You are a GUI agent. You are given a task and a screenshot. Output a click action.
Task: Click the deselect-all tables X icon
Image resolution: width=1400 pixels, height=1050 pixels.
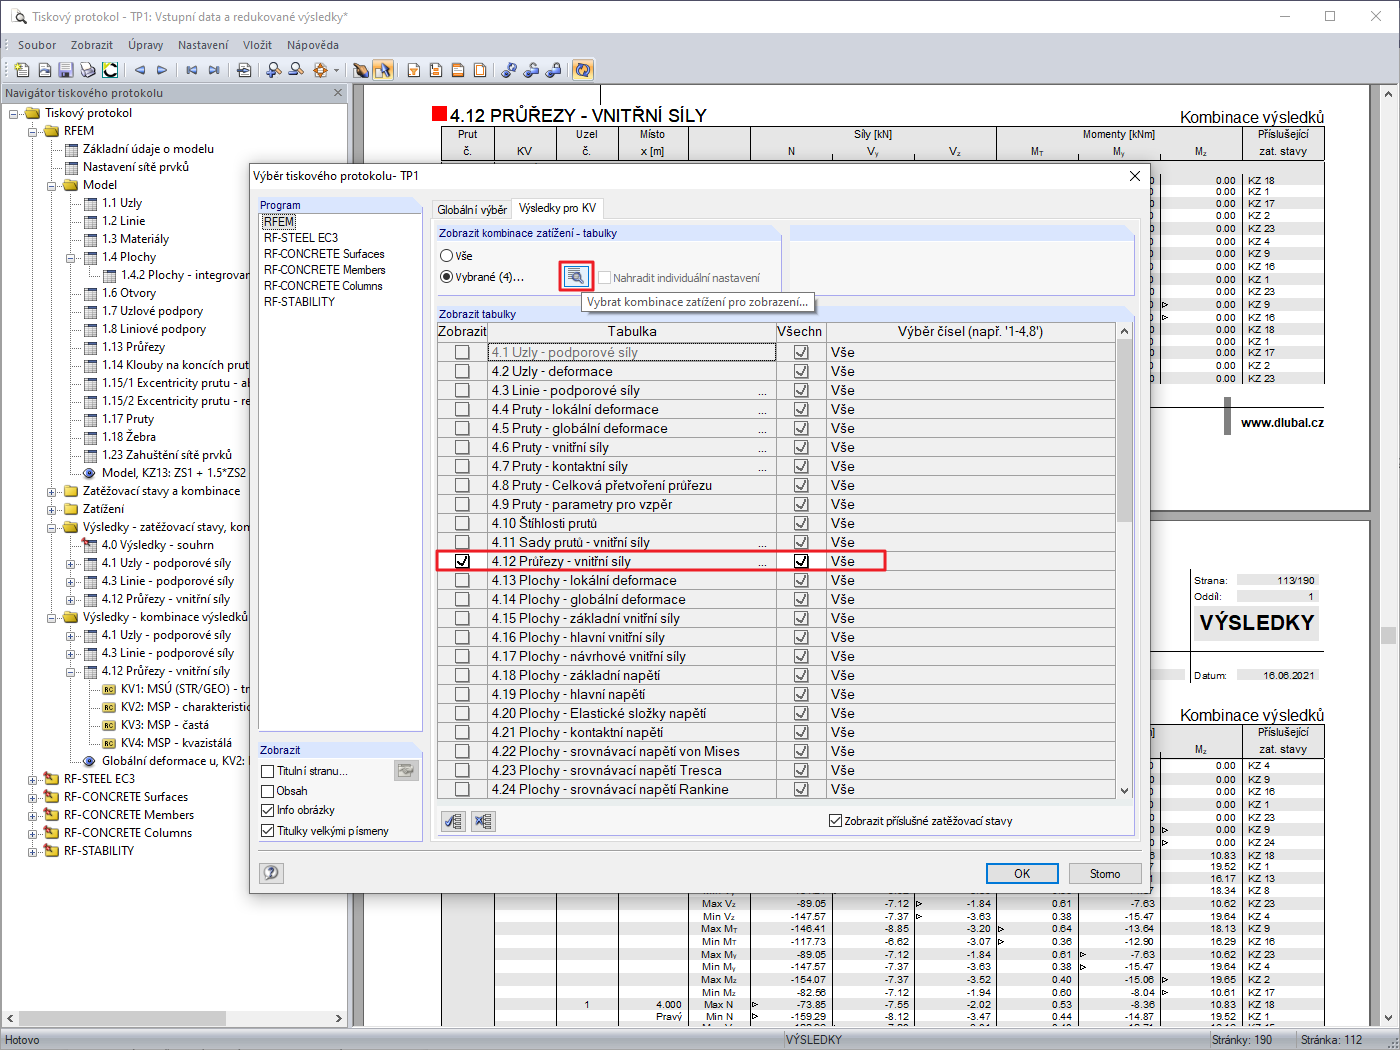coord(484,821)
